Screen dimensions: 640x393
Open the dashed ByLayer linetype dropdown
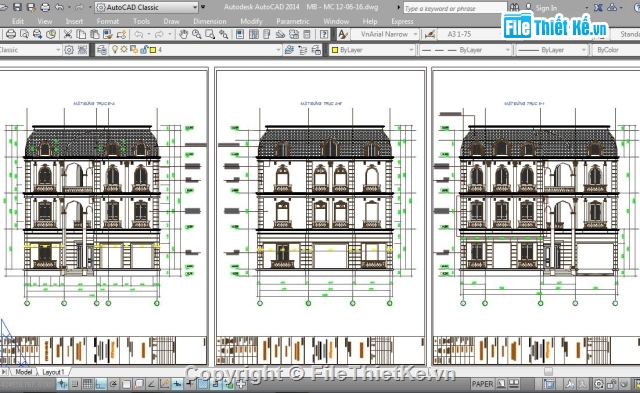click(x=465, y=50)
